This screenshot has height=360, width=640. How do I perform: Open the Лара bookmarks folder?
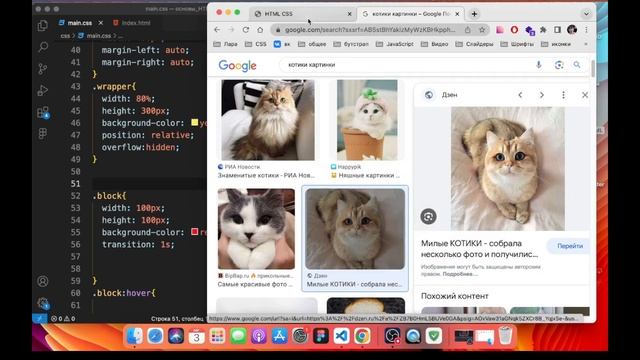click(x=226, y=44)
